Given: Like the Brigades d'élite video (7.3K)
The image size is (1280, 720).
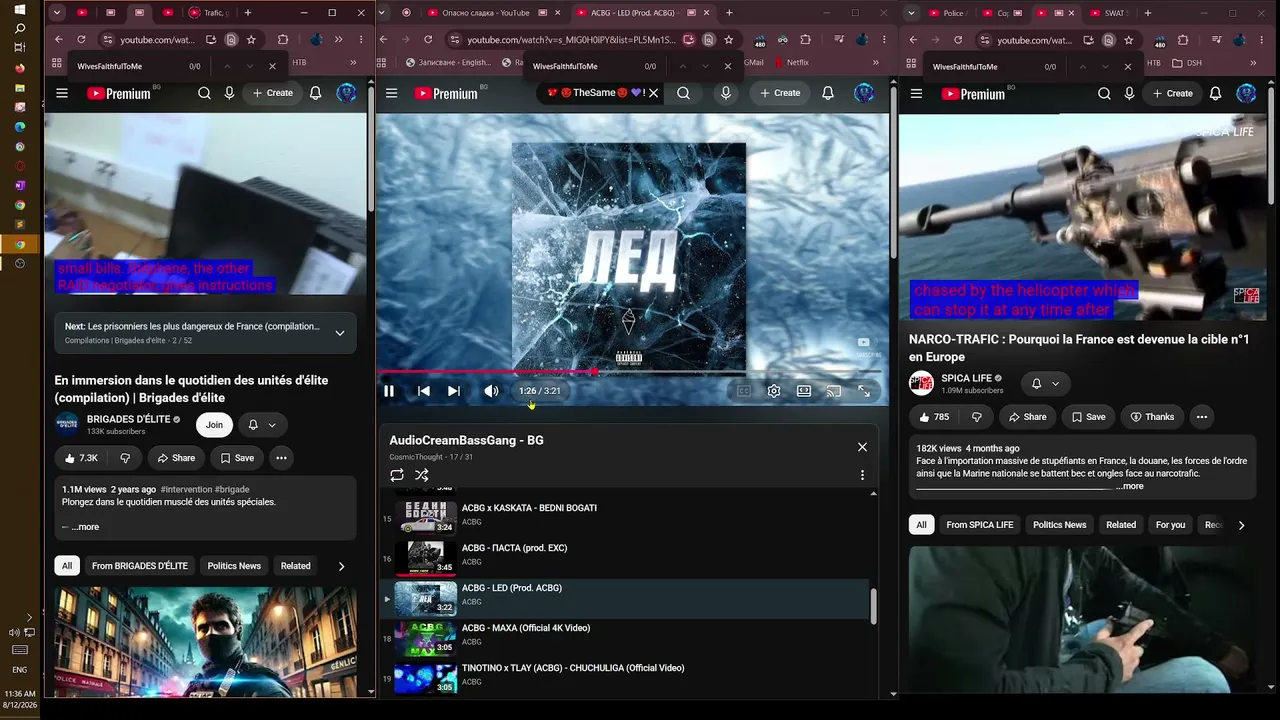Looking at the screenshot, I should coord(81,458).
